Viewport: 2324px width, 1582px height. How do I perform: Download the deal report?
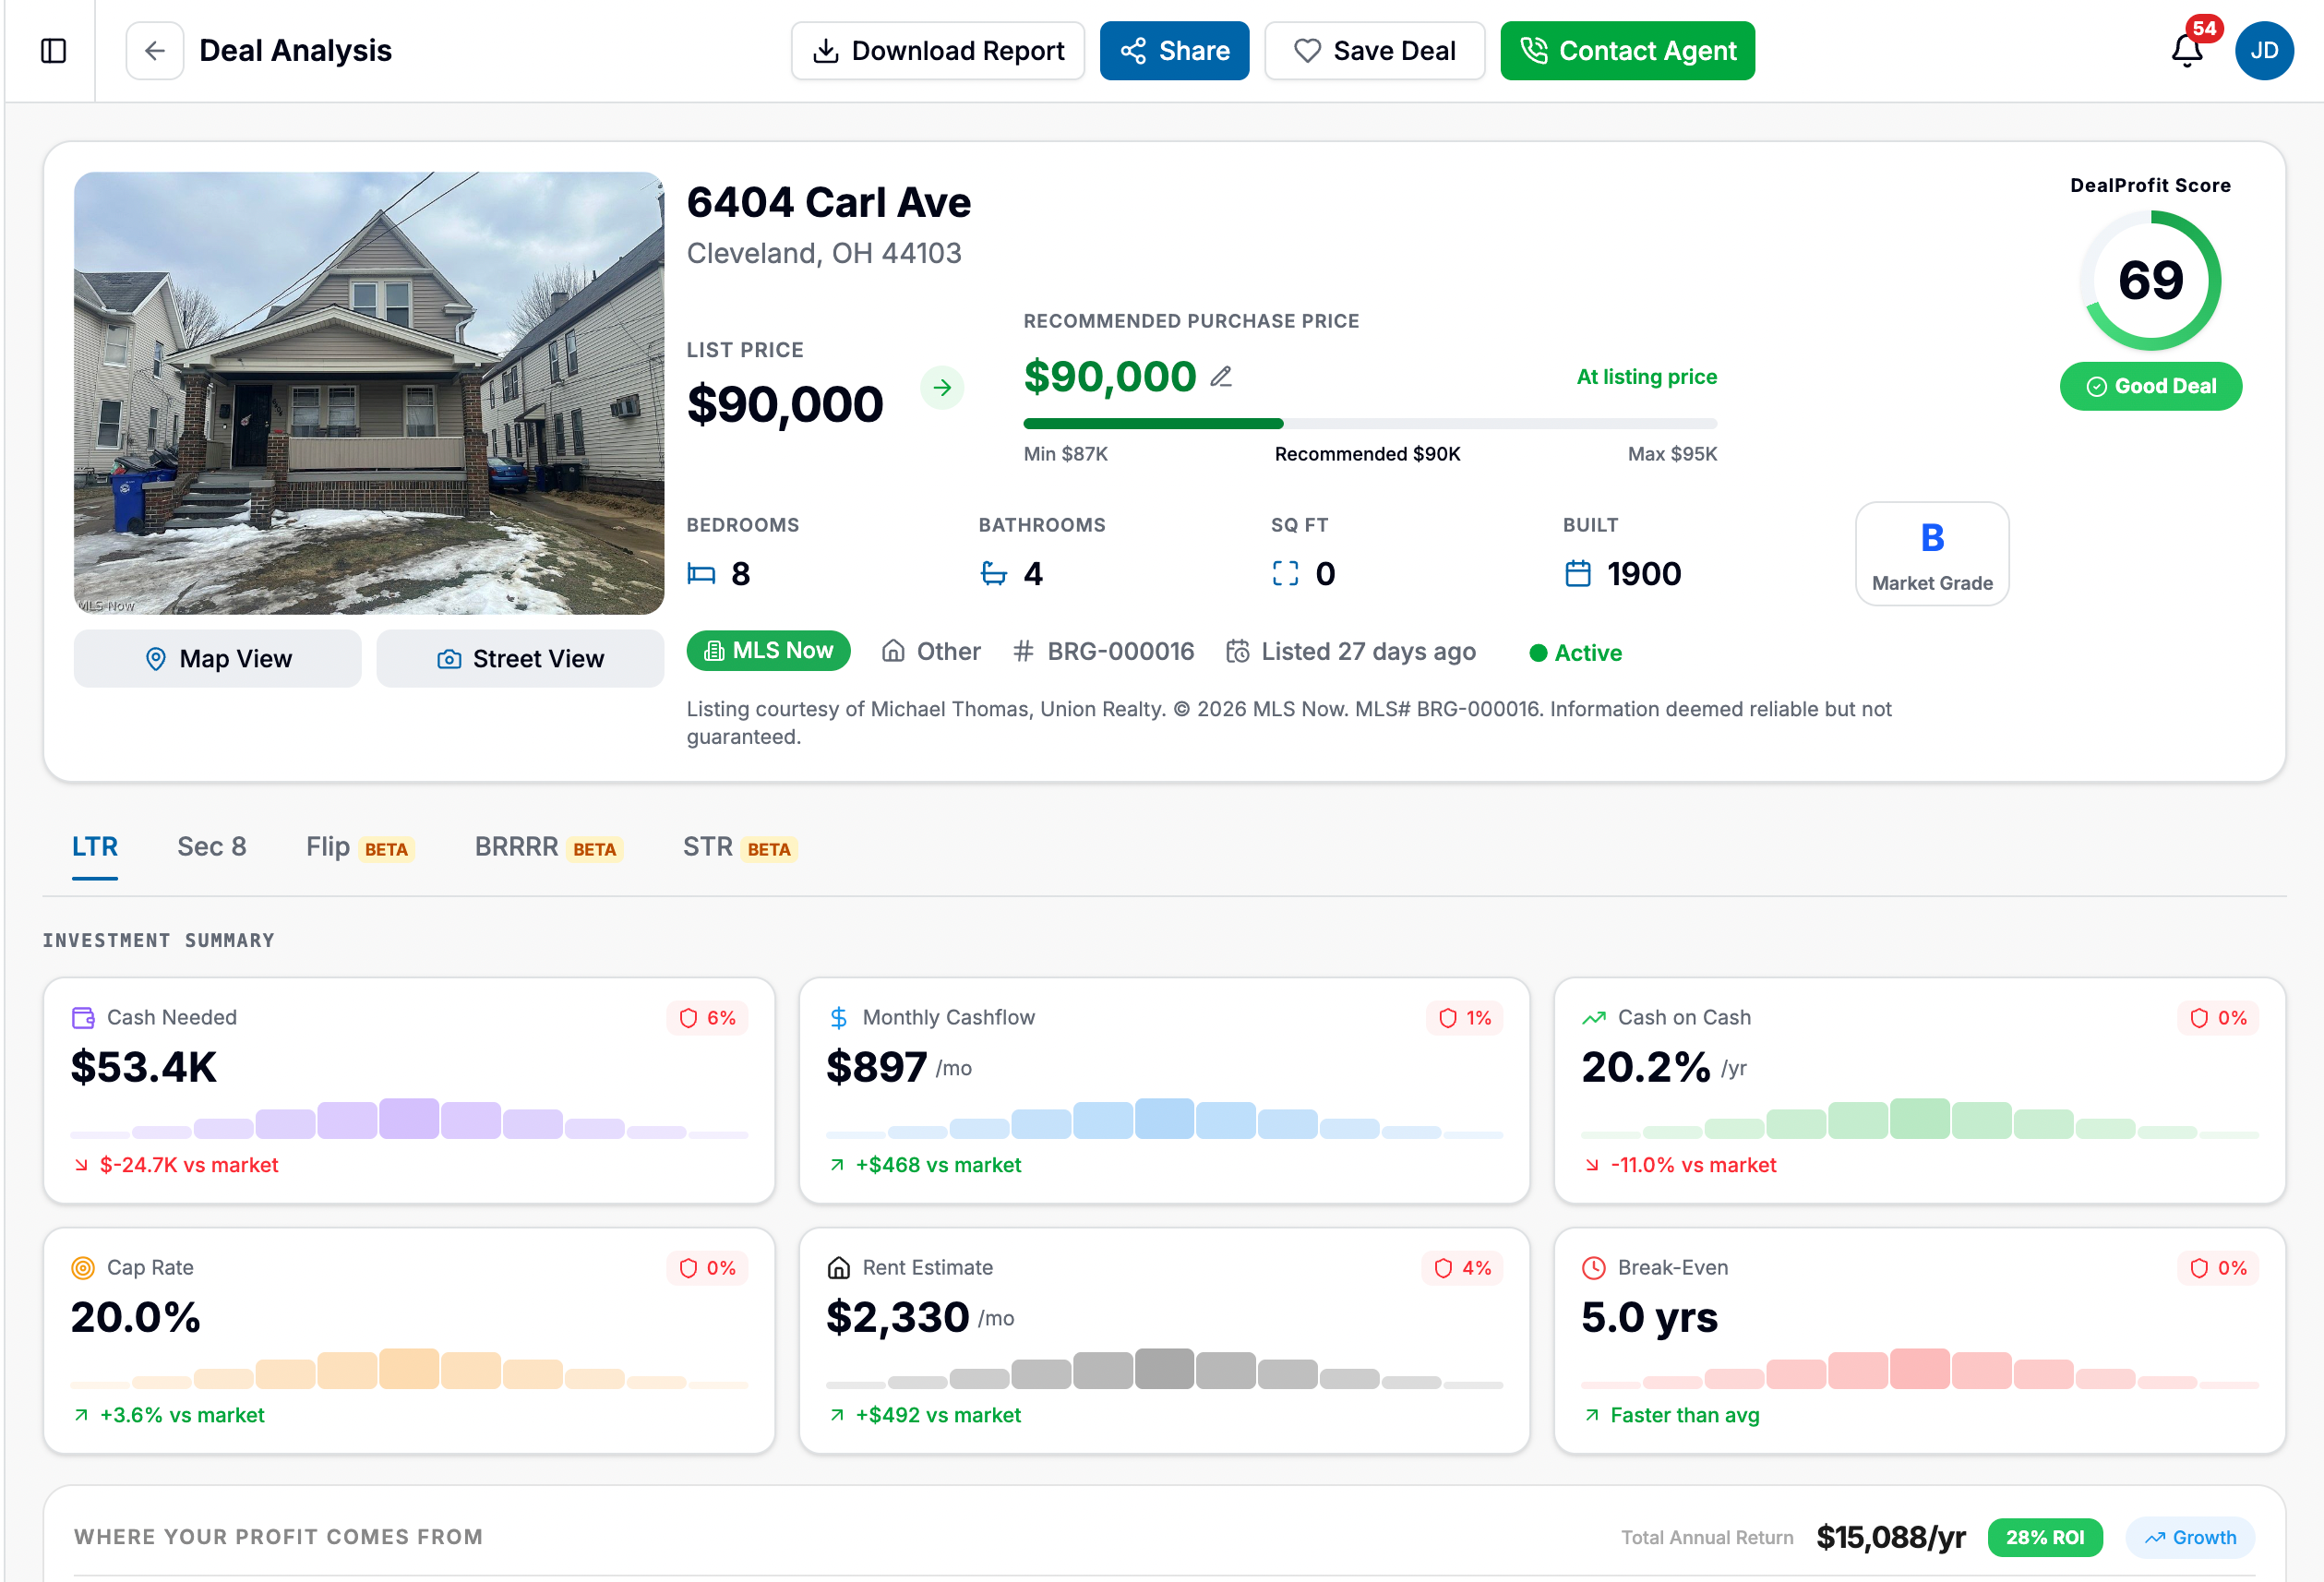point(937,51)
